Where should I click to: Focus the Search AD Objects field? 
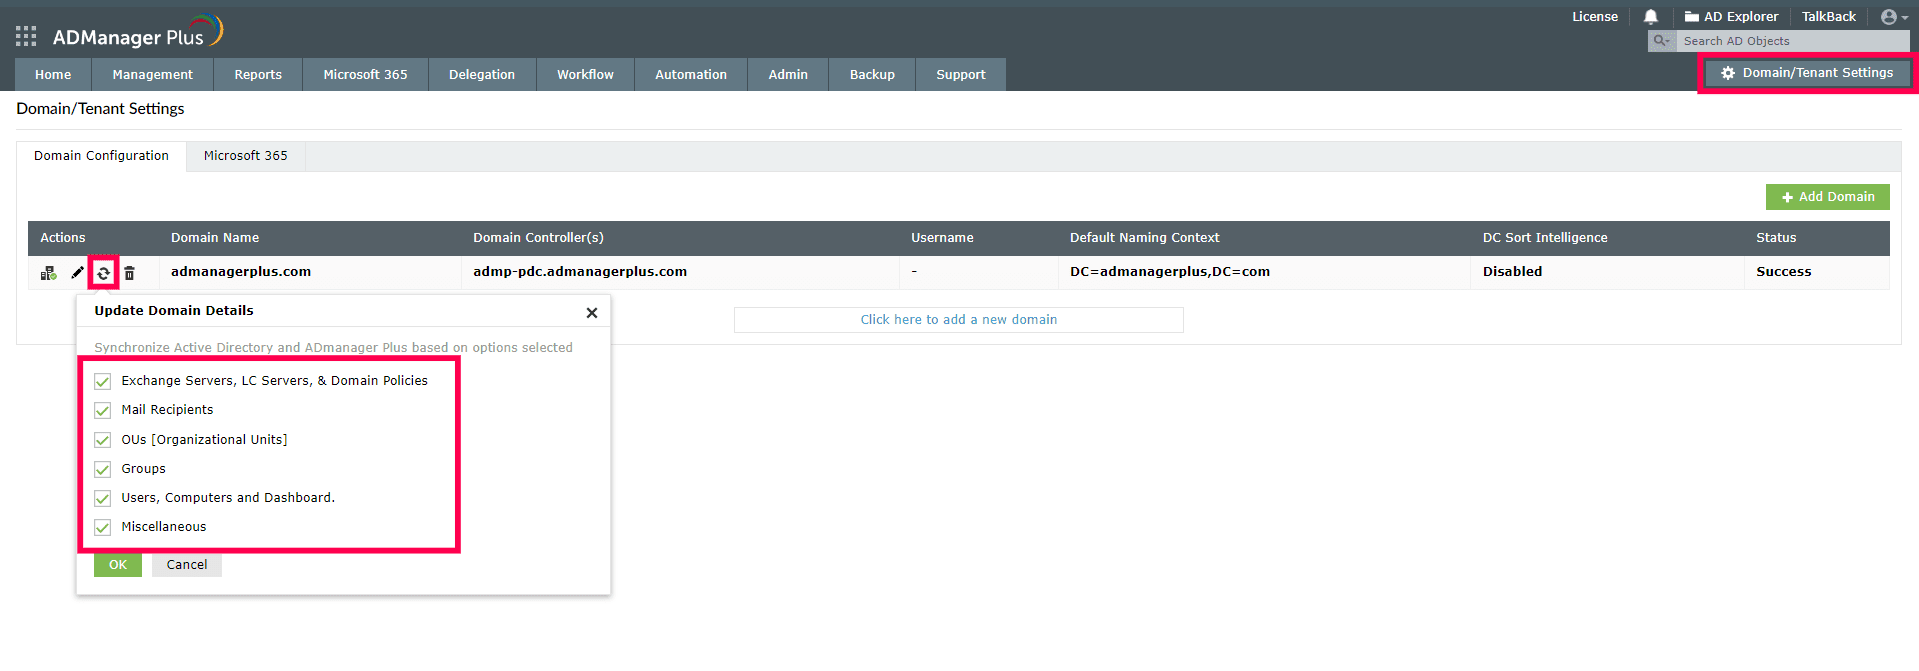(1792, 41)
